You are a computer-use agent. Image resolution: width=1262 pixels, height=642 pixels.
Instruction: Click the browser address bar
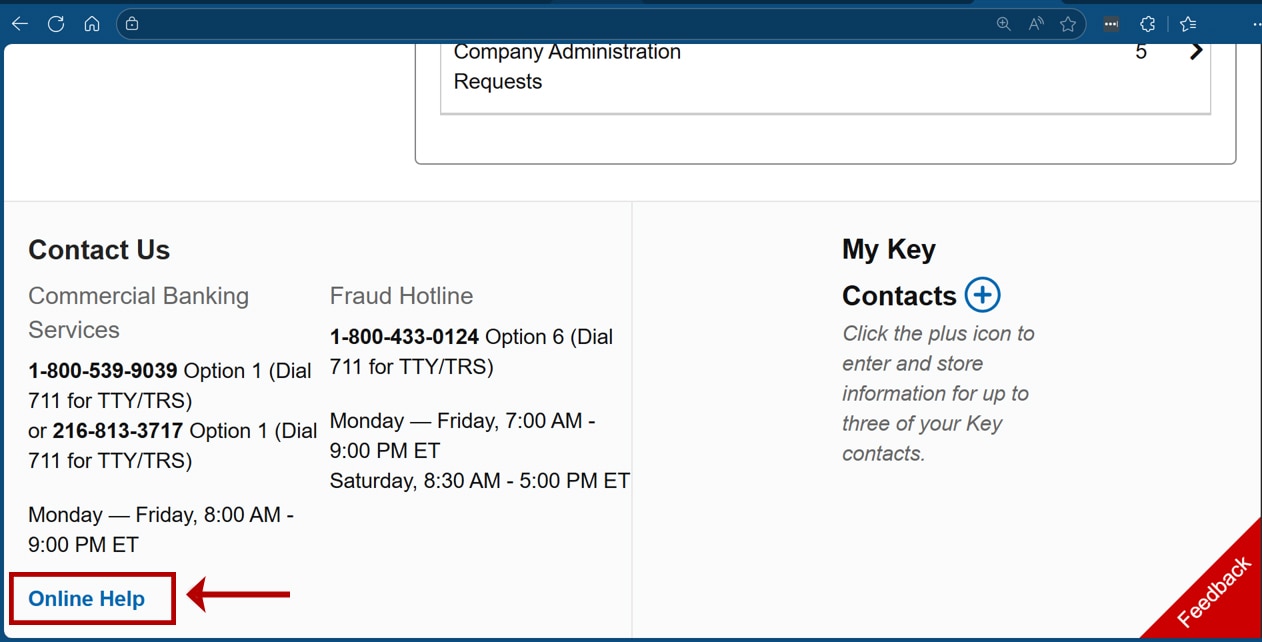pyautogui.click(x=560, y=24)
